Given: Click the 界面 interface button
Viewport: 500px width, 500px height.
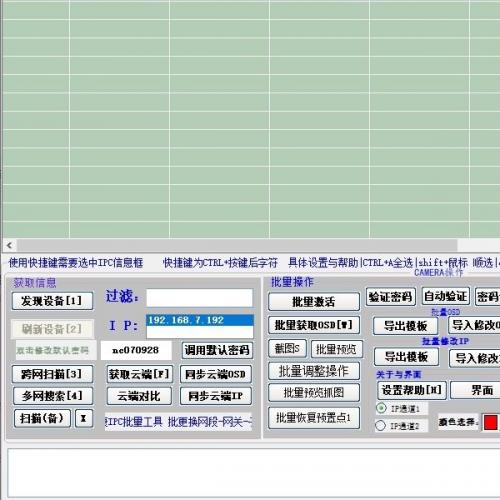Looking at the screenshot, I should pos(475,390).
